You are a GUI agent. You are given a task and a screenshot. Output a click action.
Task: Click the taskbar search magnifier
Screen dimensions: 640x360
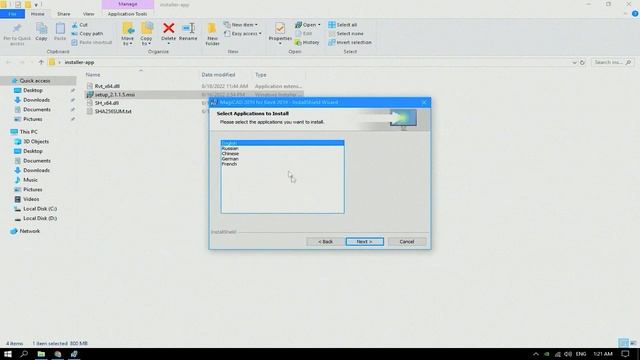click(24, 354)
